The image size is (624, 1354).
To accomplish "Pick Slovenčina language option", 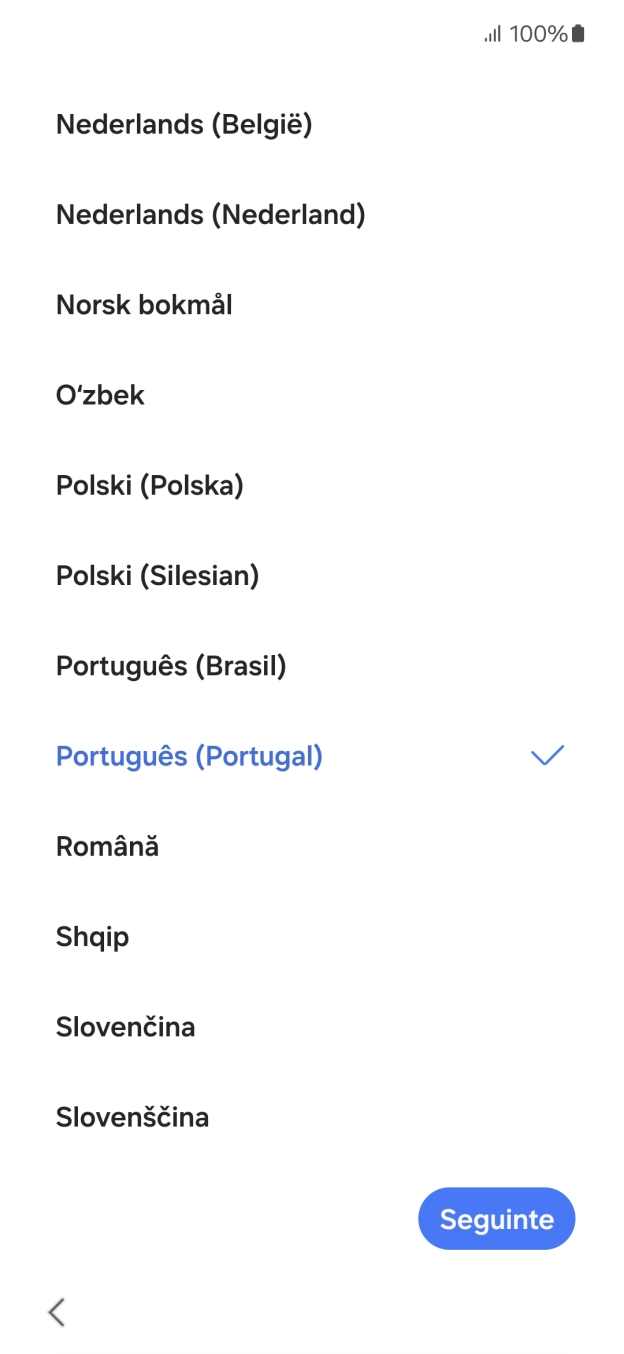I will pyautogui.click(x=125, y=1027).
